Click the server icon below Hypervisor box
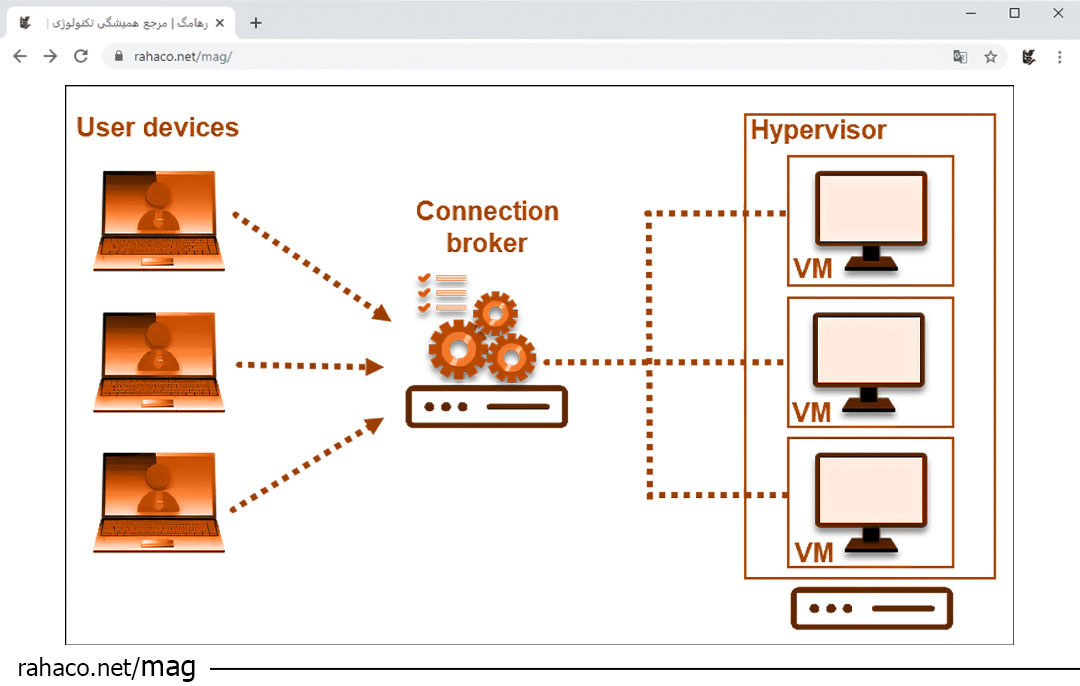 (x=871, y=608)
